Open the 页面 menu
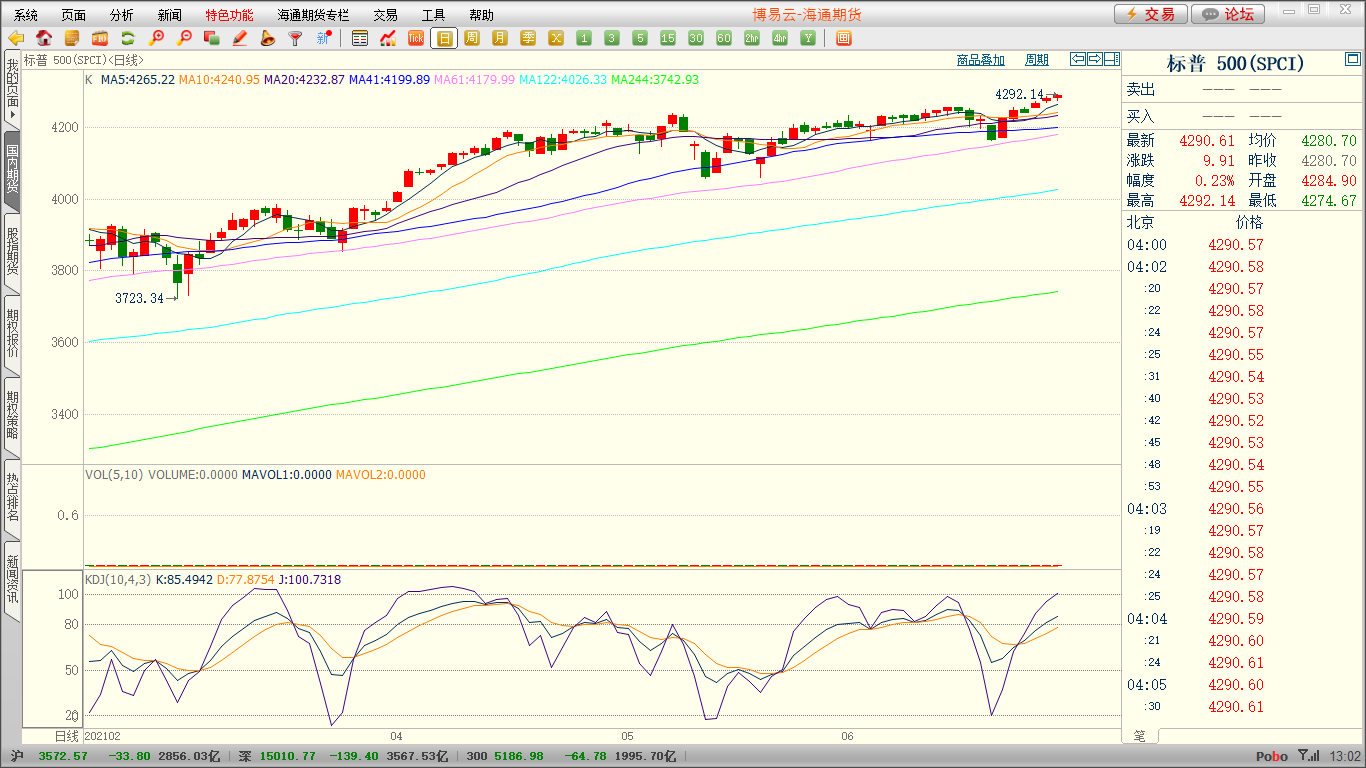1366x768 pixels. [x=74, y=15]
